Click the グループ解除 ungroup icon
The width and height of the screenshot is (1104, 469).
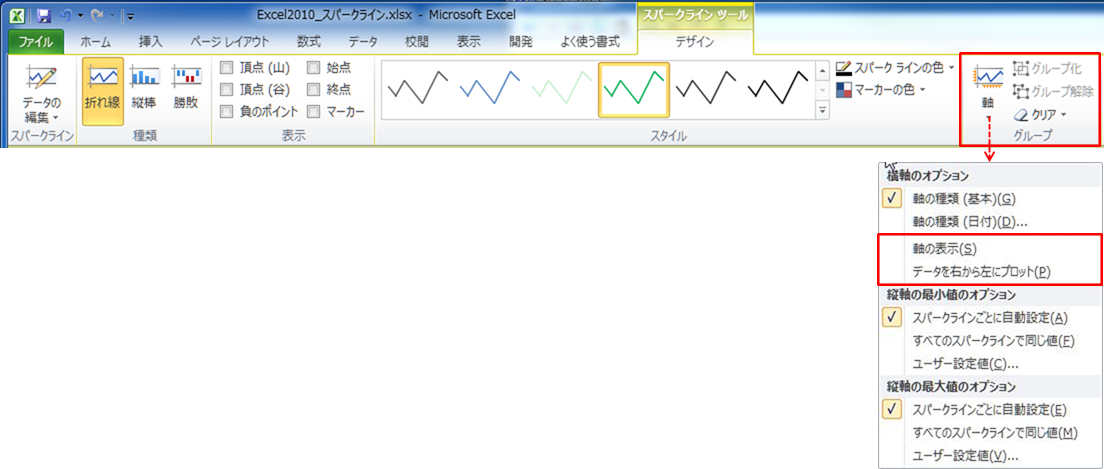pyautogui.click(x=1021, y=92)
